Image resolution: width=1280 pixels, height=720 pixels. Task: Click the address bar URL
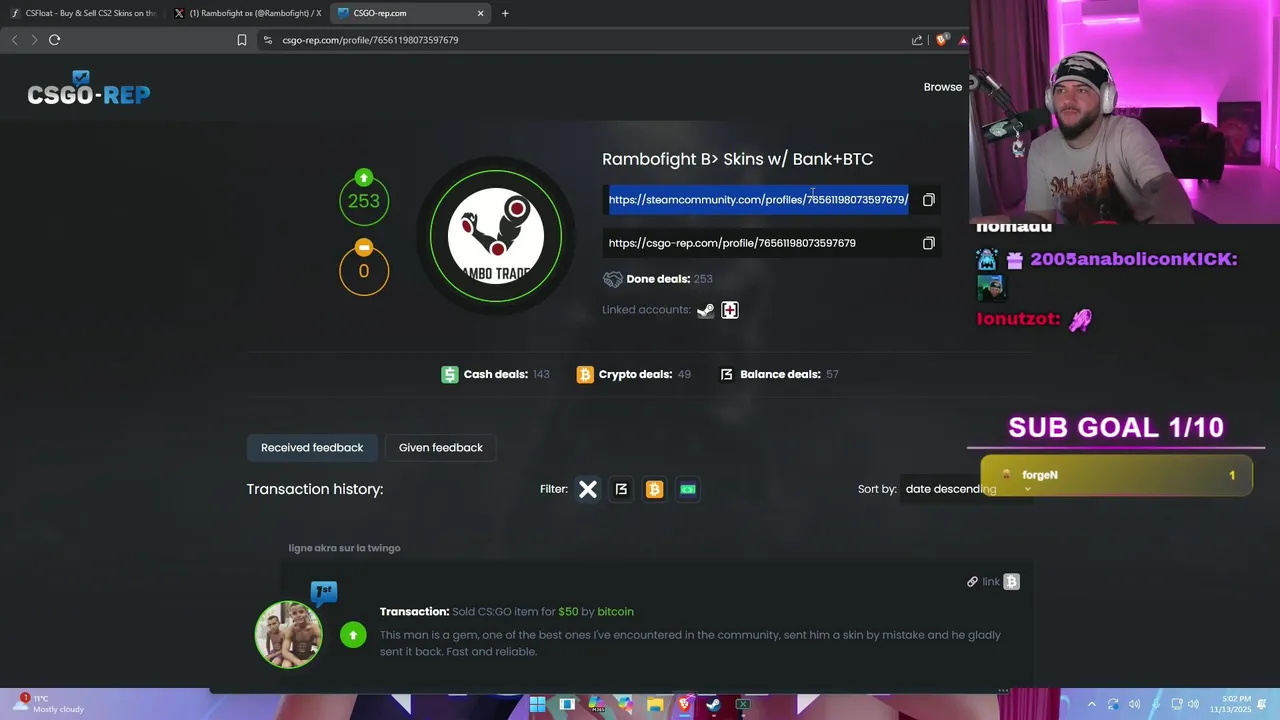pos(370,40)
